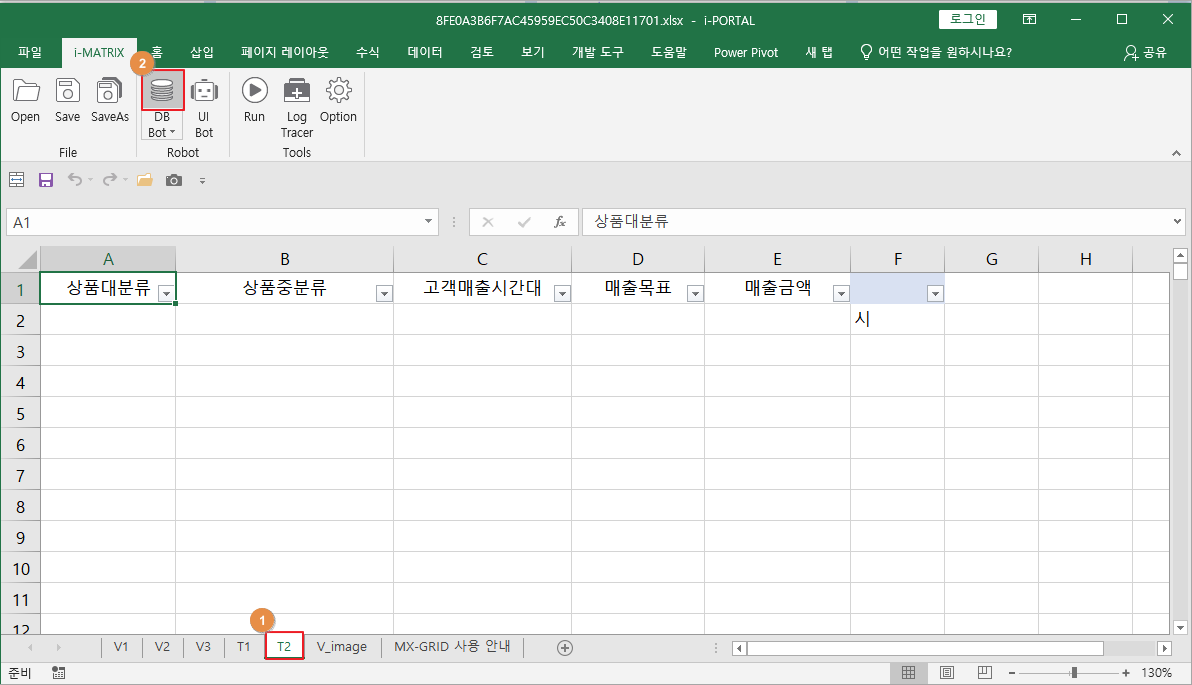The width and height of the screenshot is (1192, 685).
Task: Click the 로그인 button
Action: [967, 20]
